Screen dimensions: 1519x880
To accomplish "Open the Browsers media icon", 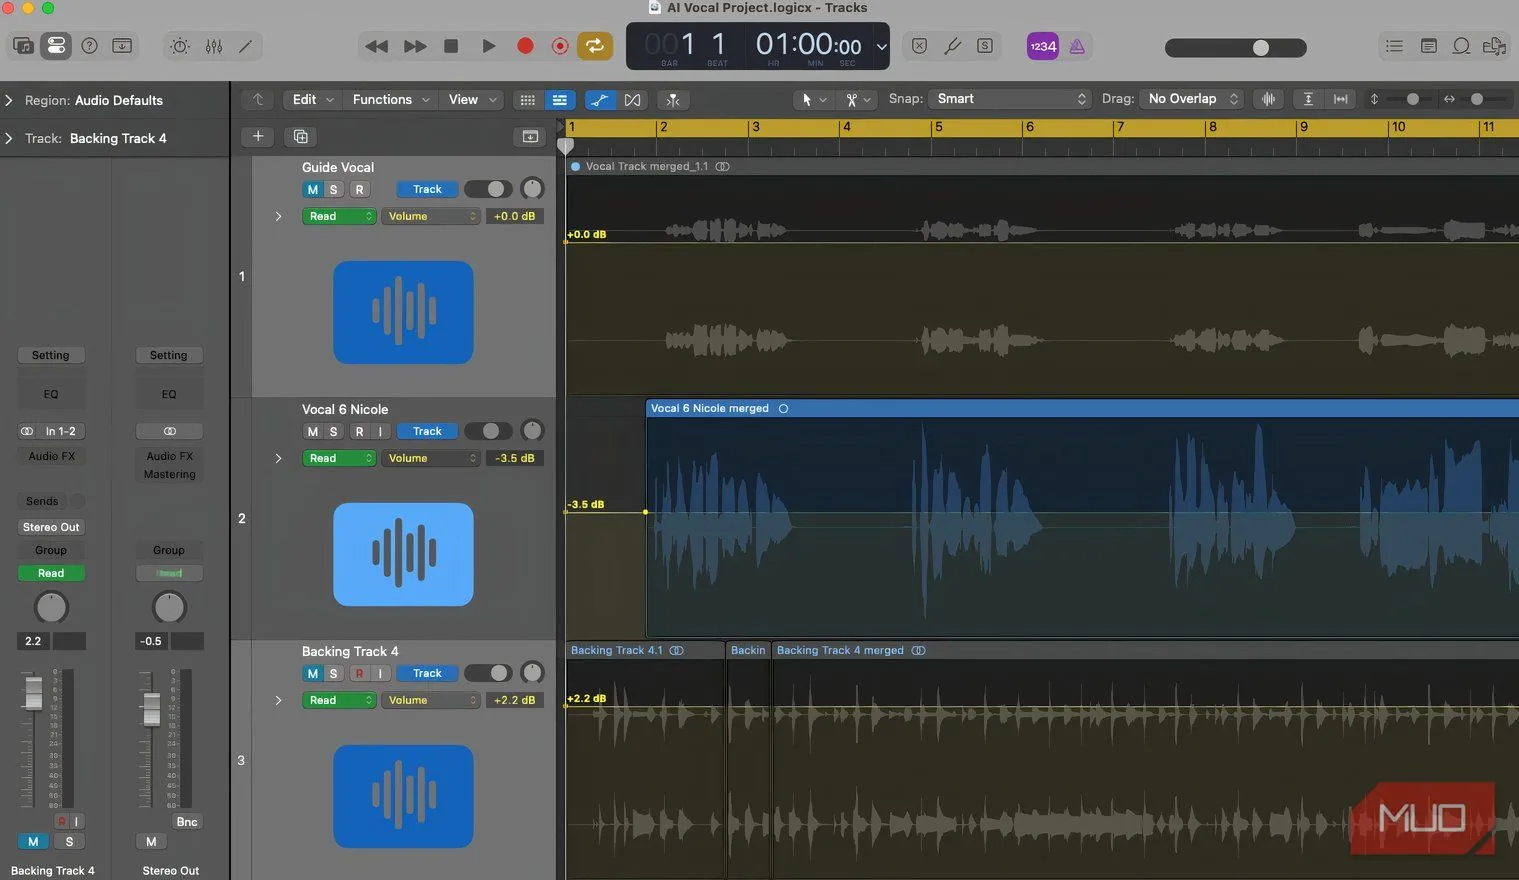I will (x=1494, y=46).
